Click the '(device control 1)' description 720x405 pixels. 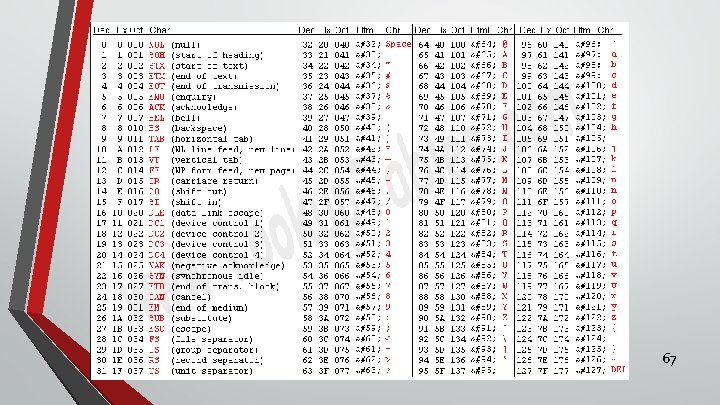pos(217,223)
